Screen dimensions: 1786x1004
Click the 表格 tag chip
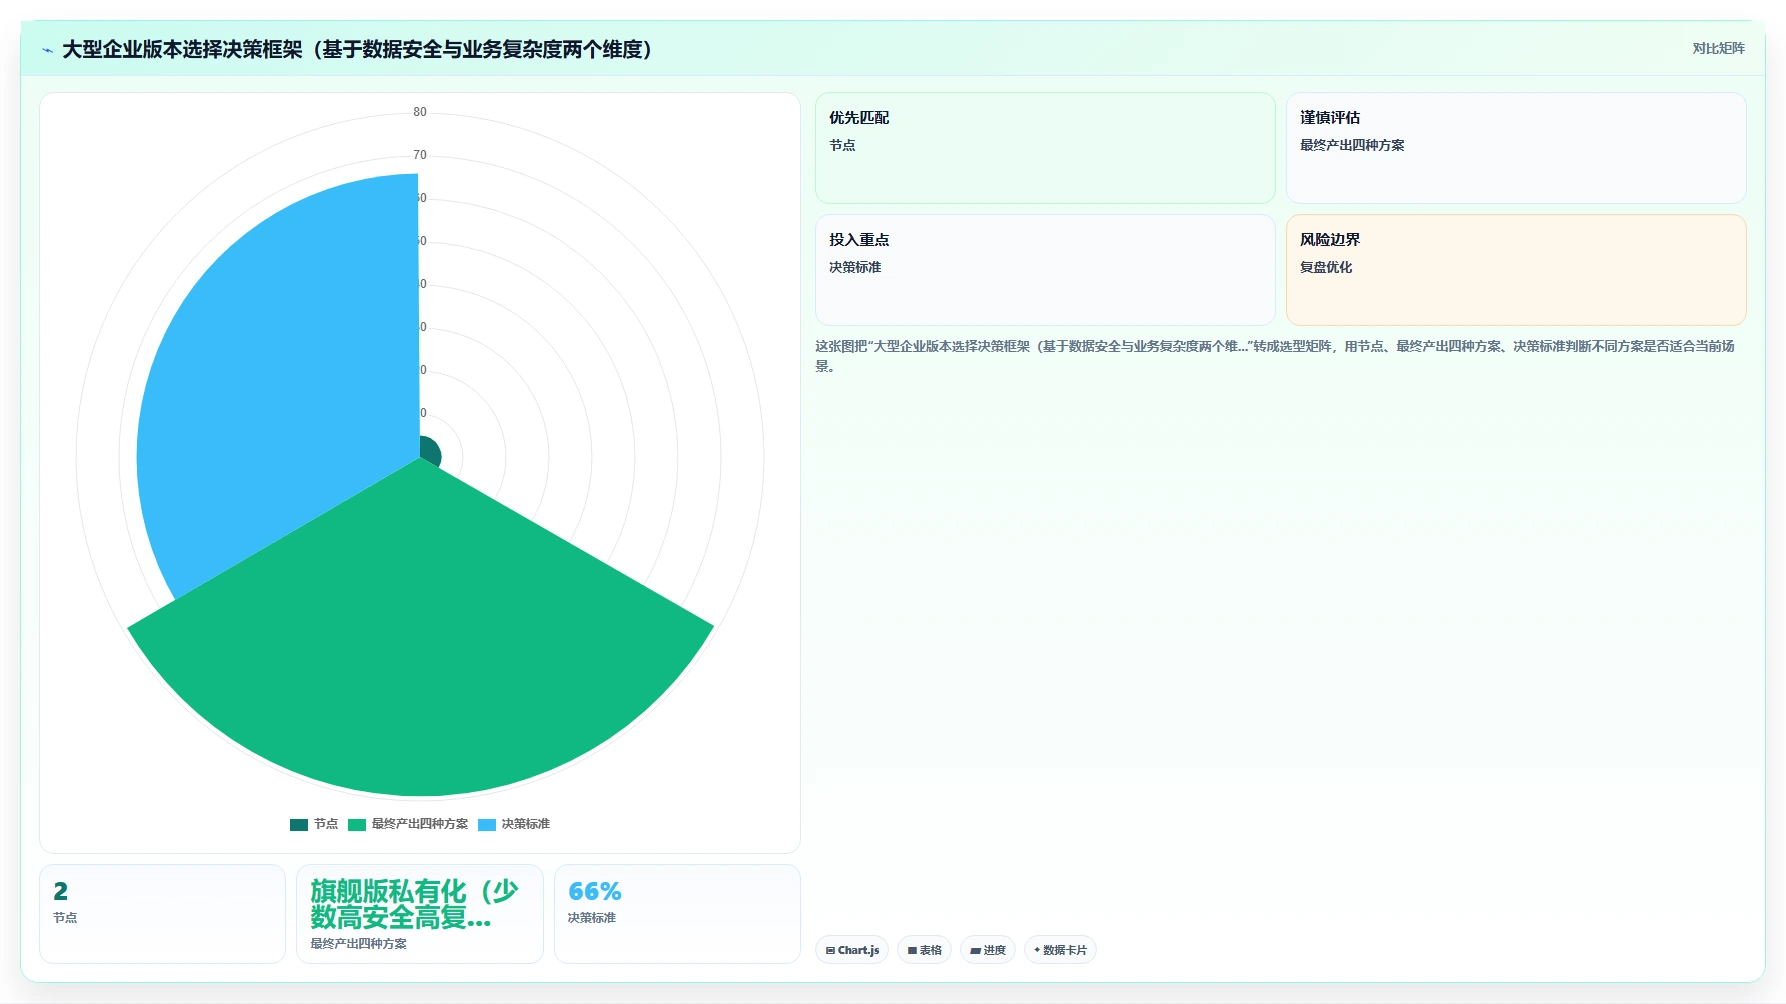(x=924, y=950)
